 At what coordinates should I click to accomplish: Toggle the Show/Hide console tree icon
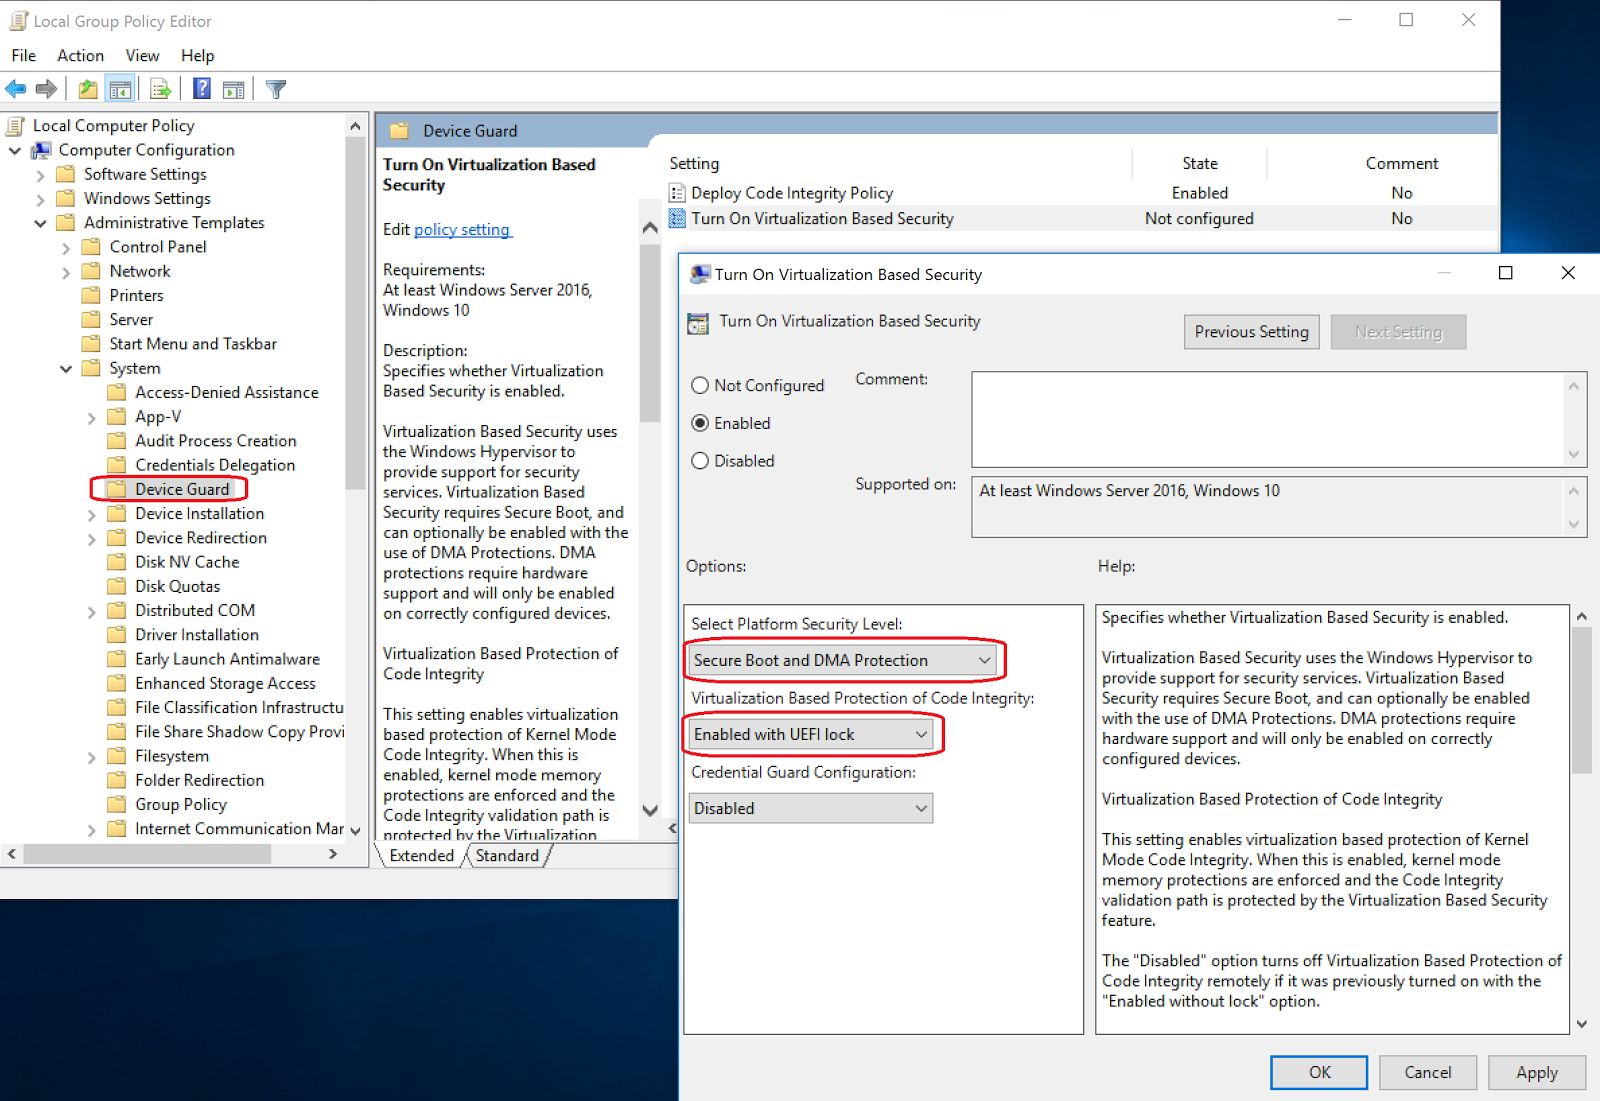120,89
